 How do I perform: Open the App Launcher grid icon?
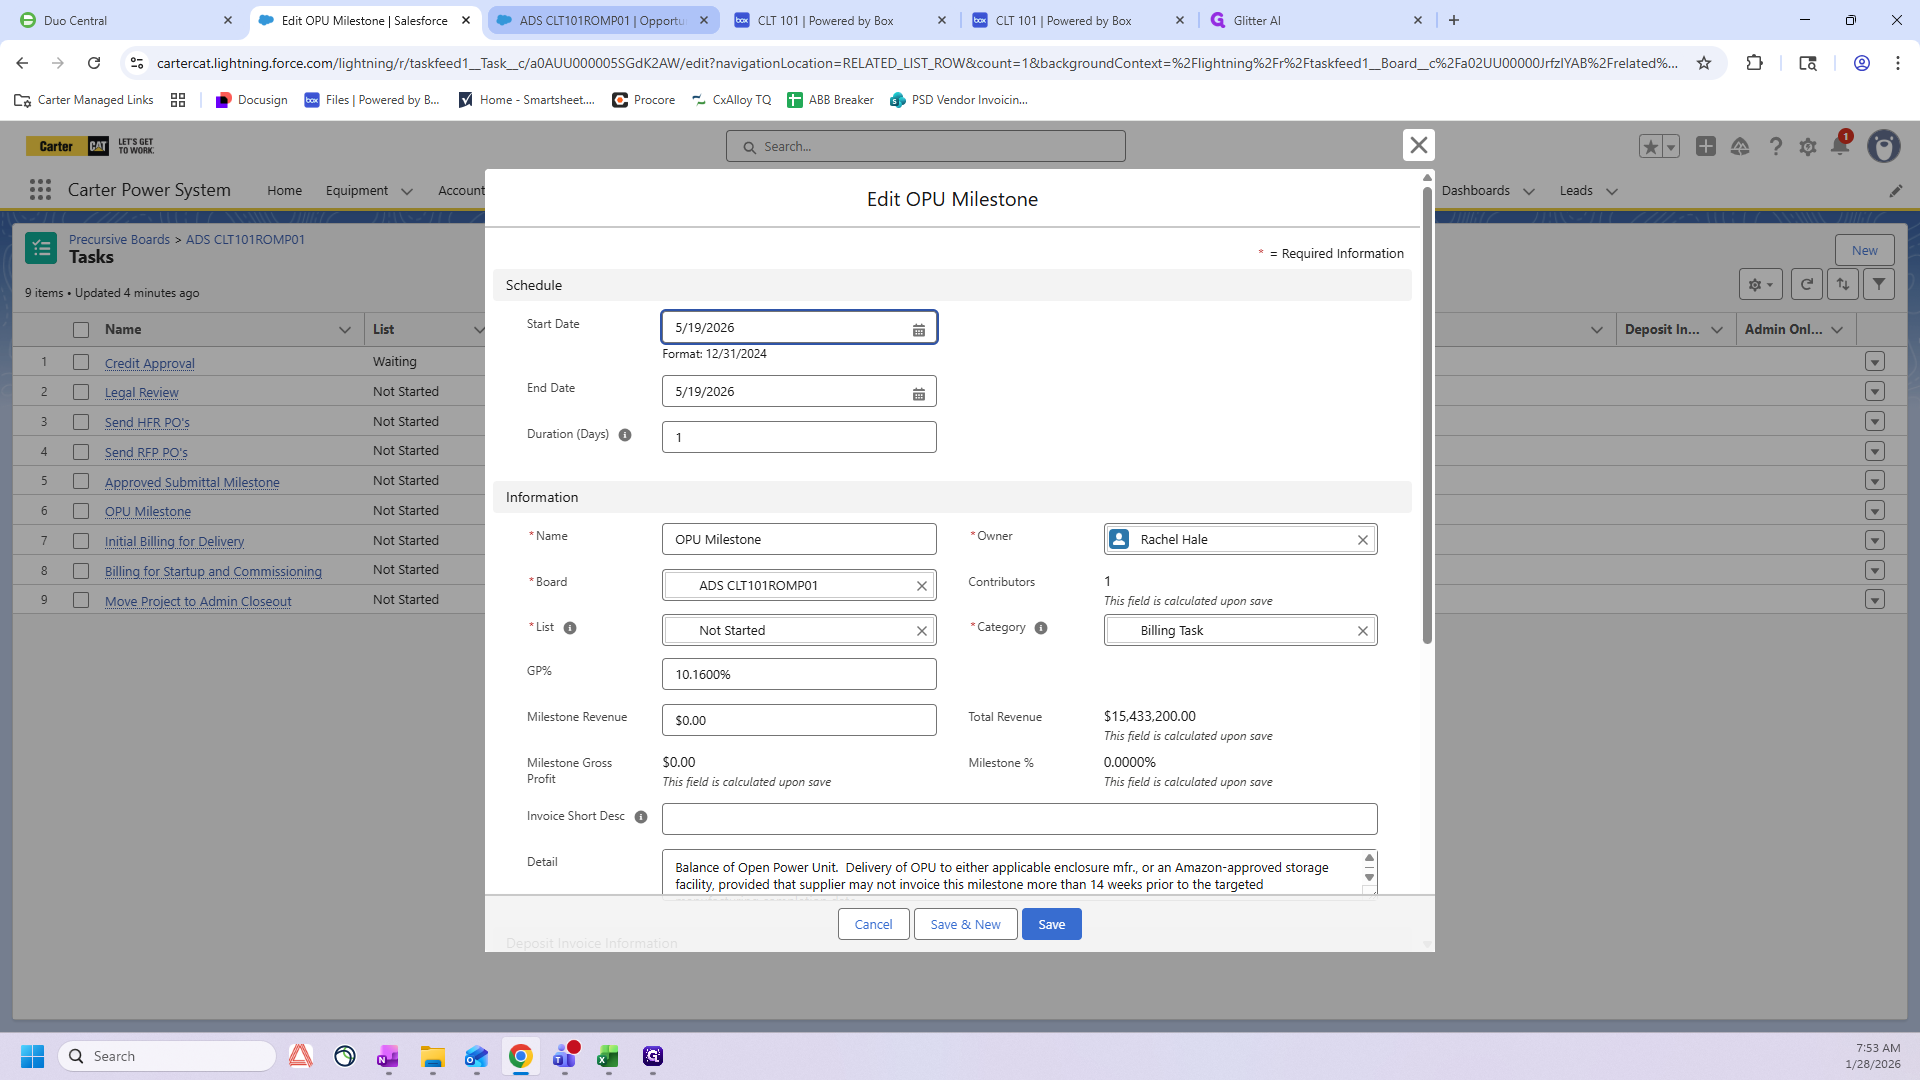40,190
